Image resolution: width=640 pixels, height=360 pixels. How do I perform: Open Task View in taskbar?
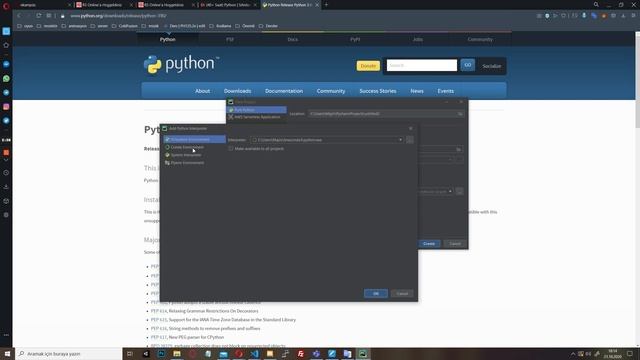click(x=130, y=354)
